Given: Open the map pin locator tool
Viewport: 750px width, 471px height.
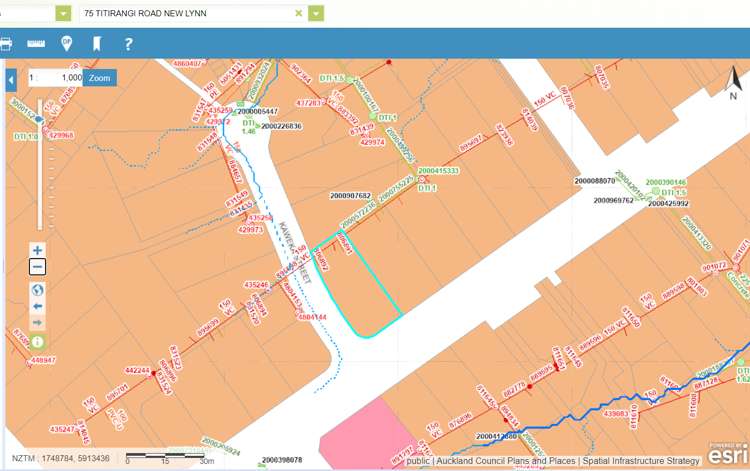Looking at the screenshot, I should (67, 44).
